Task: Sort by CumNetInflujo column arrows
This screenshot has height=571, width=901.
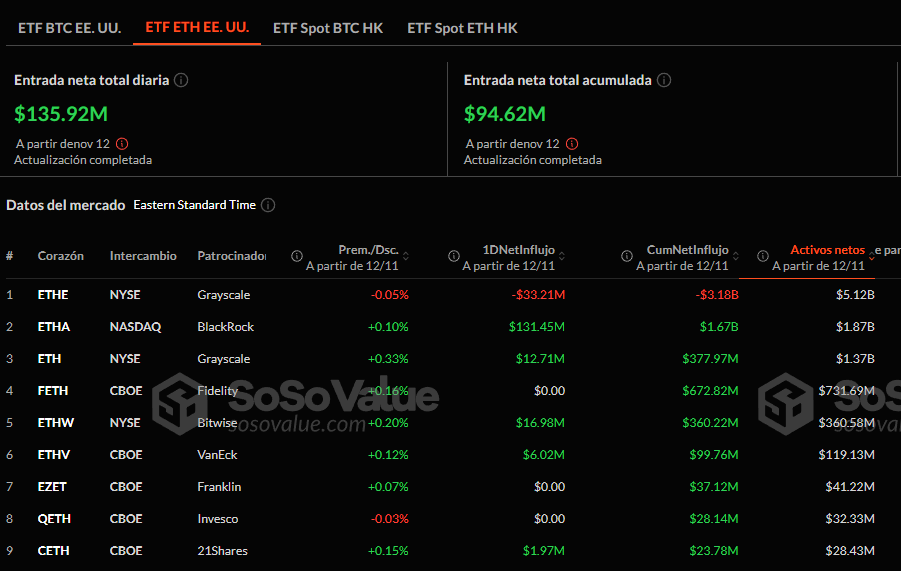Action: 736,256
